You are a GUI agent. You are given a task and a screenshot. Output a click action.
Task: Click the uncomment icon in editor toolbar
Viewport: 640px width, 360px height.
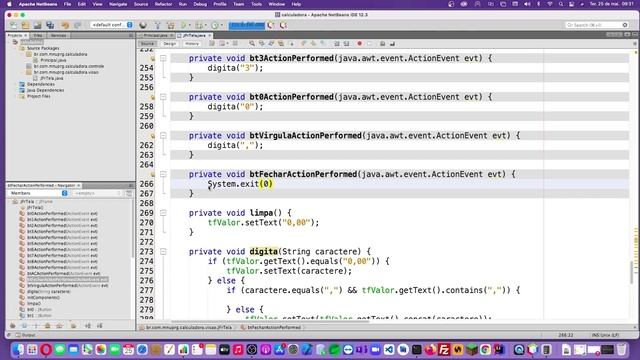point(392,44)
